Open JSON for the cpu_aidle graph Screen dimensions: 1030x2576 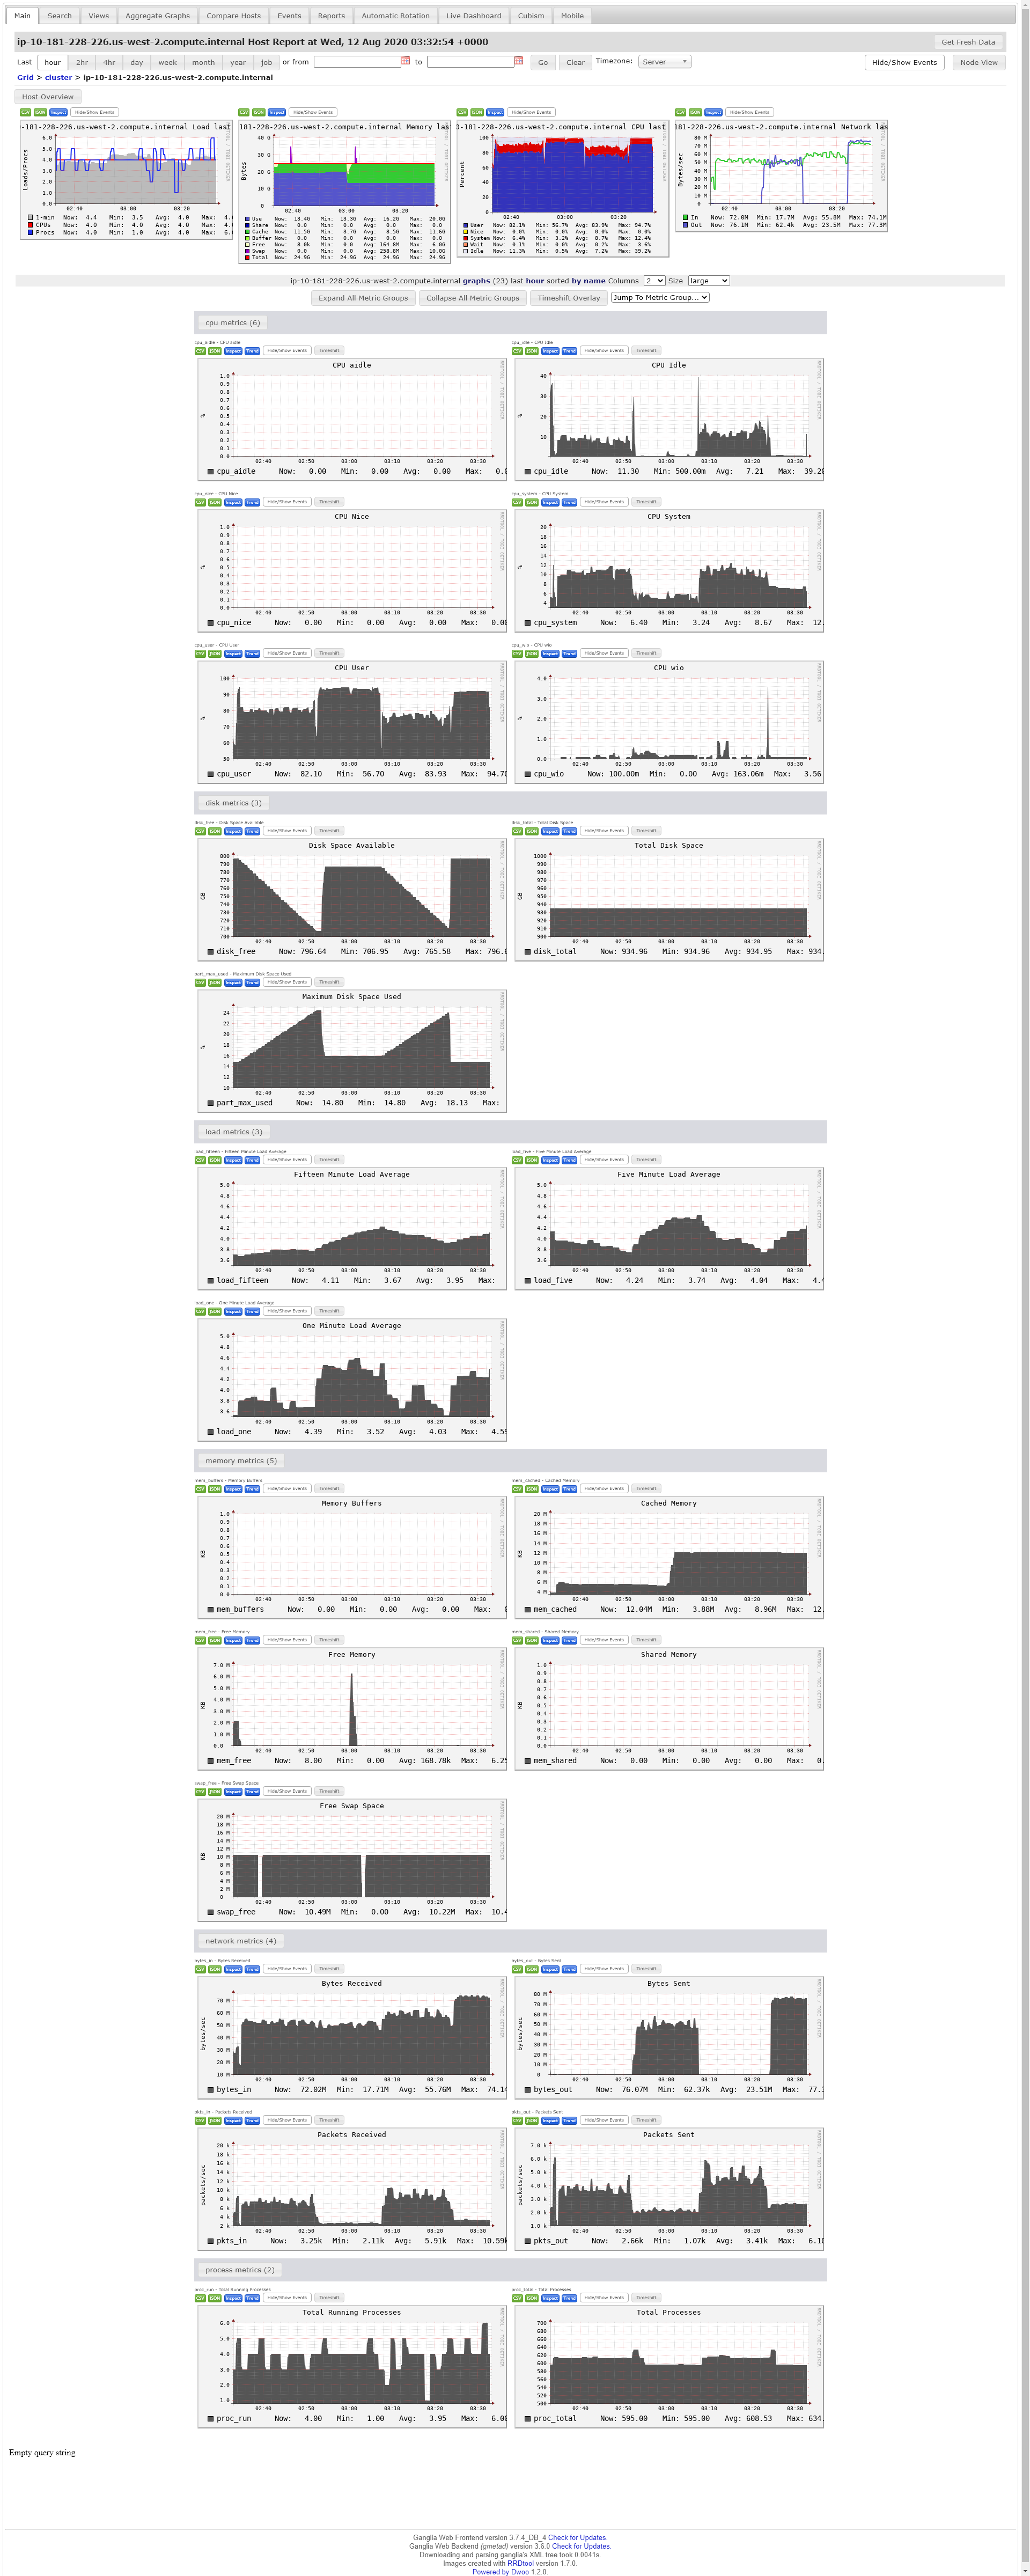214,351
